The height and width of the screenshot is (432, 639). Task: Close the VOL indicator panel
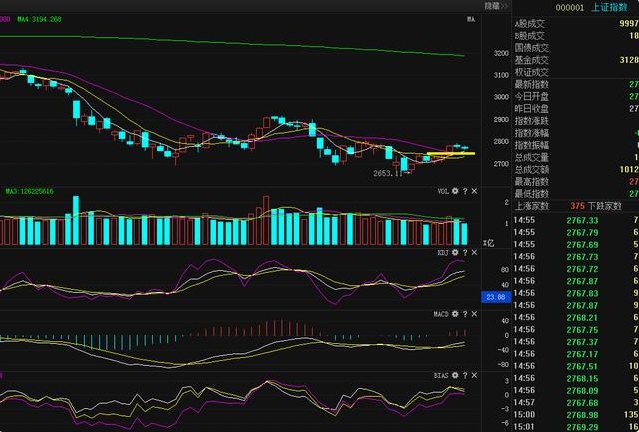[x=474, y=191]
